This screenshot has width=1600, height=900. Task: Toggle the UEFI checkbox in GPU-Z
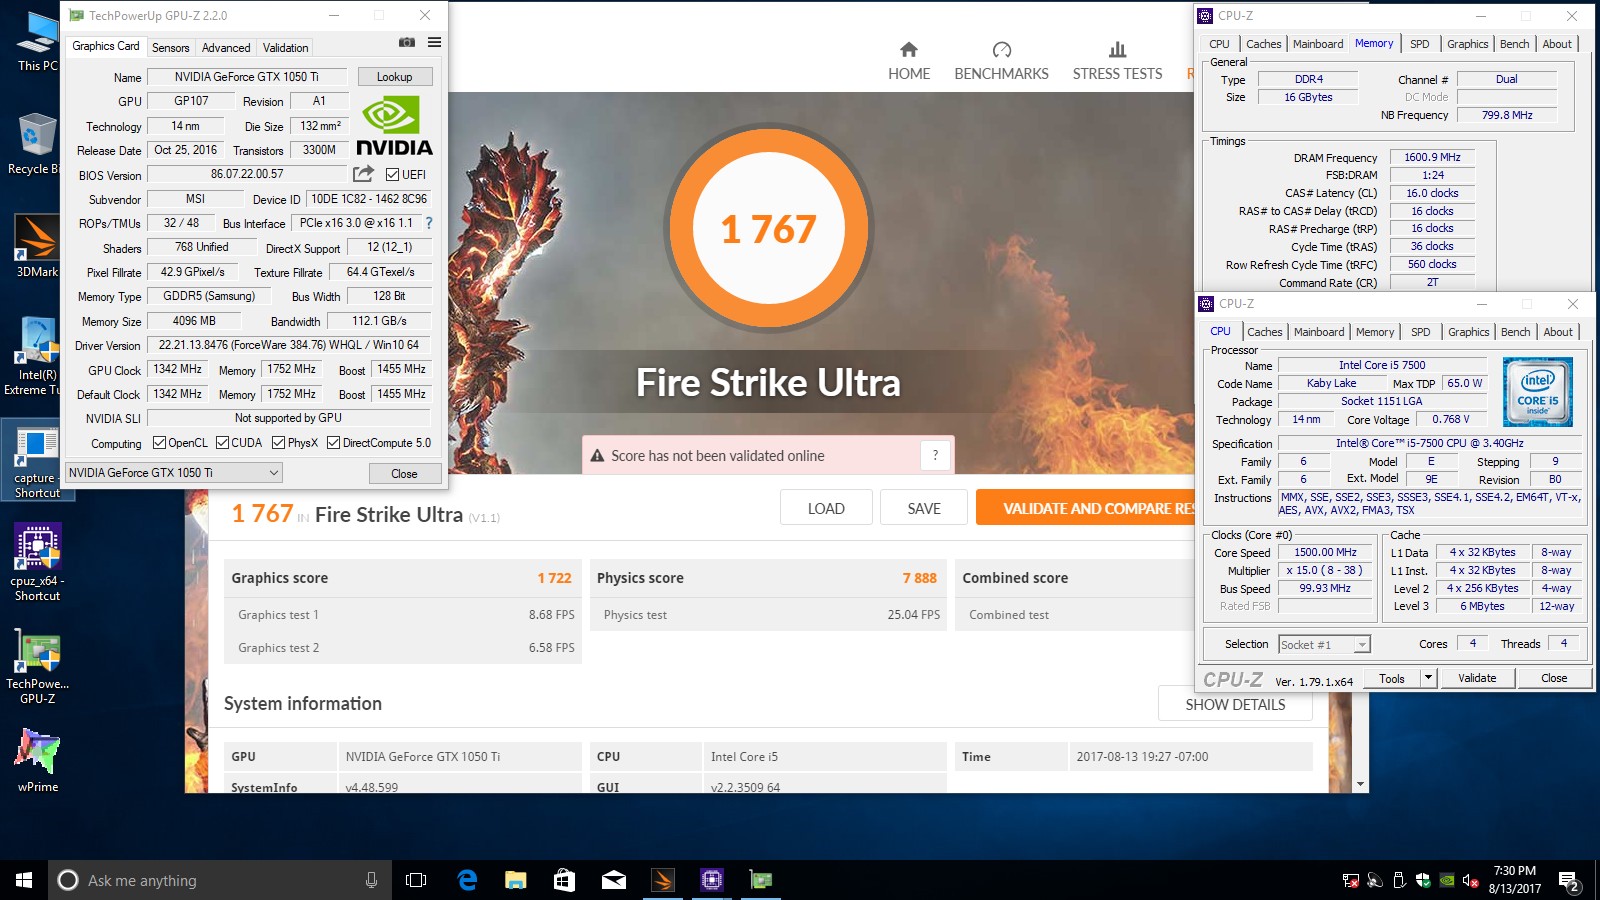click(392, 175)
